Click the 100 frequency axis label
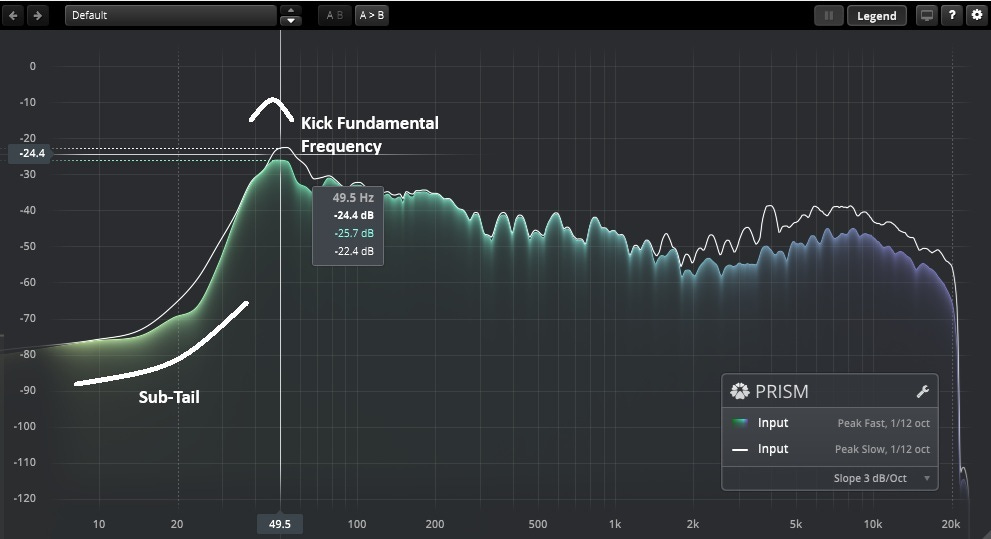This screenshot has height=539, width=991. pos(357,524)
